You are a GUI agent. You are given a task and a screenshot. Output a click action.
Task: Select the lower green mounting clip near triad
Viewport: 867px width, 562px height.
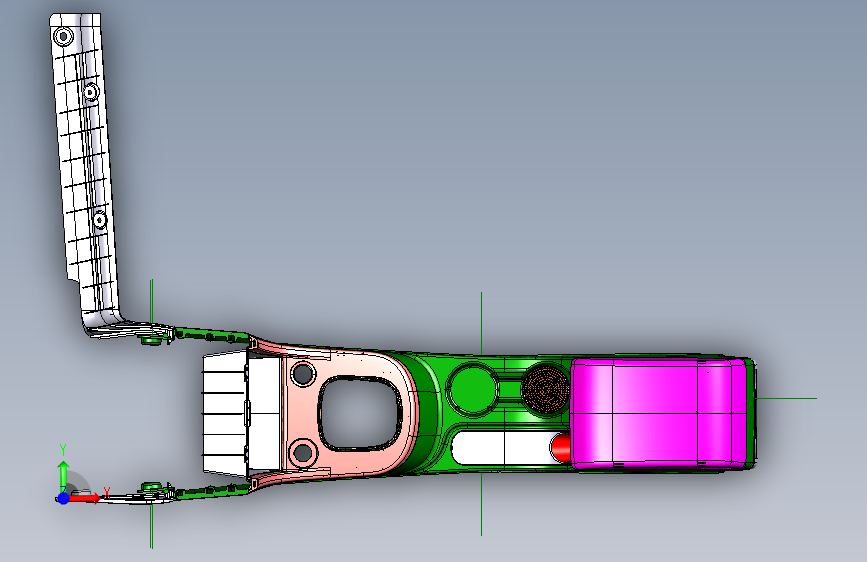(149, 487)
